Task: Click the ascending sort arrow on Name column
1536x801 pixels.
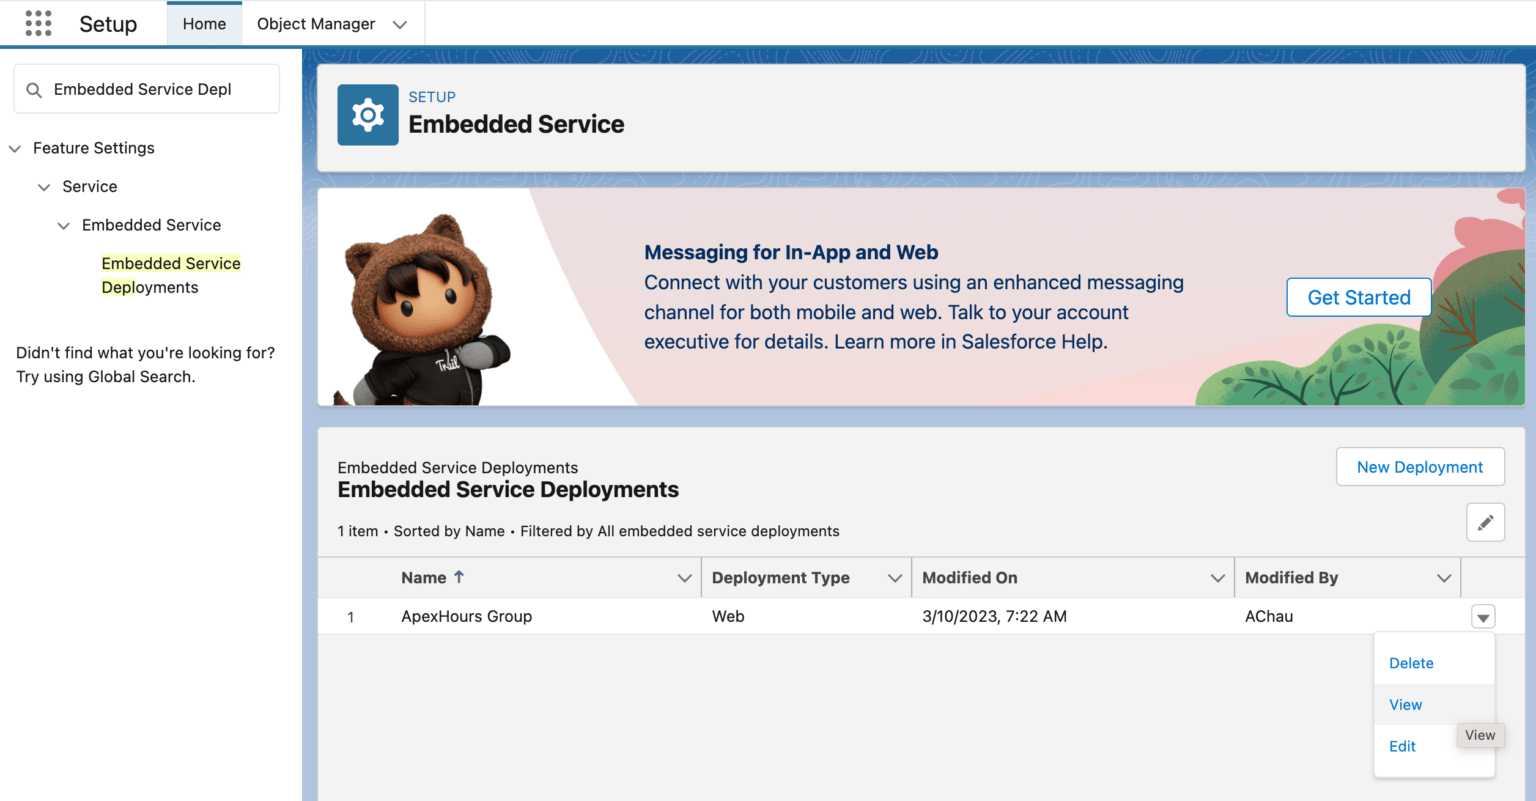Action: click(x=453, y=577)
